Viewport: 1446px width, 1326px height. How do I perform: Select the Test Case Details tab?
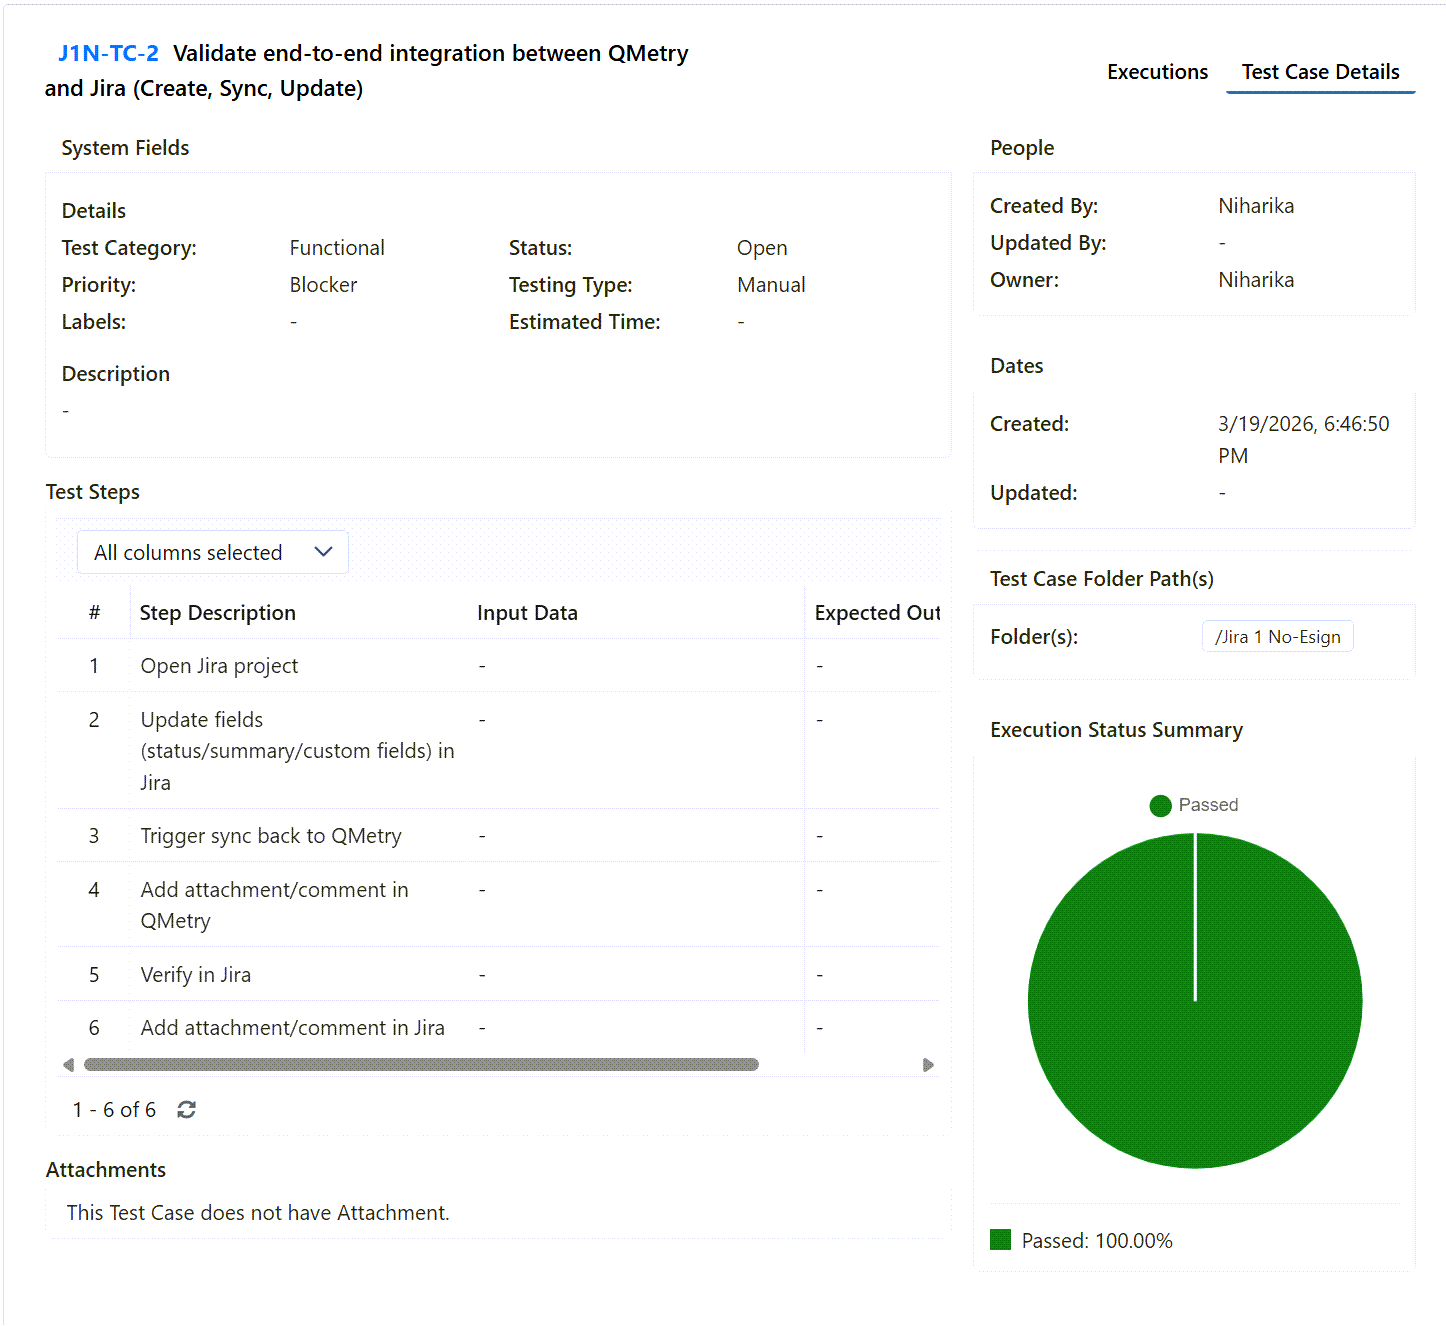pyautogui.click(x=1320, y=72)
